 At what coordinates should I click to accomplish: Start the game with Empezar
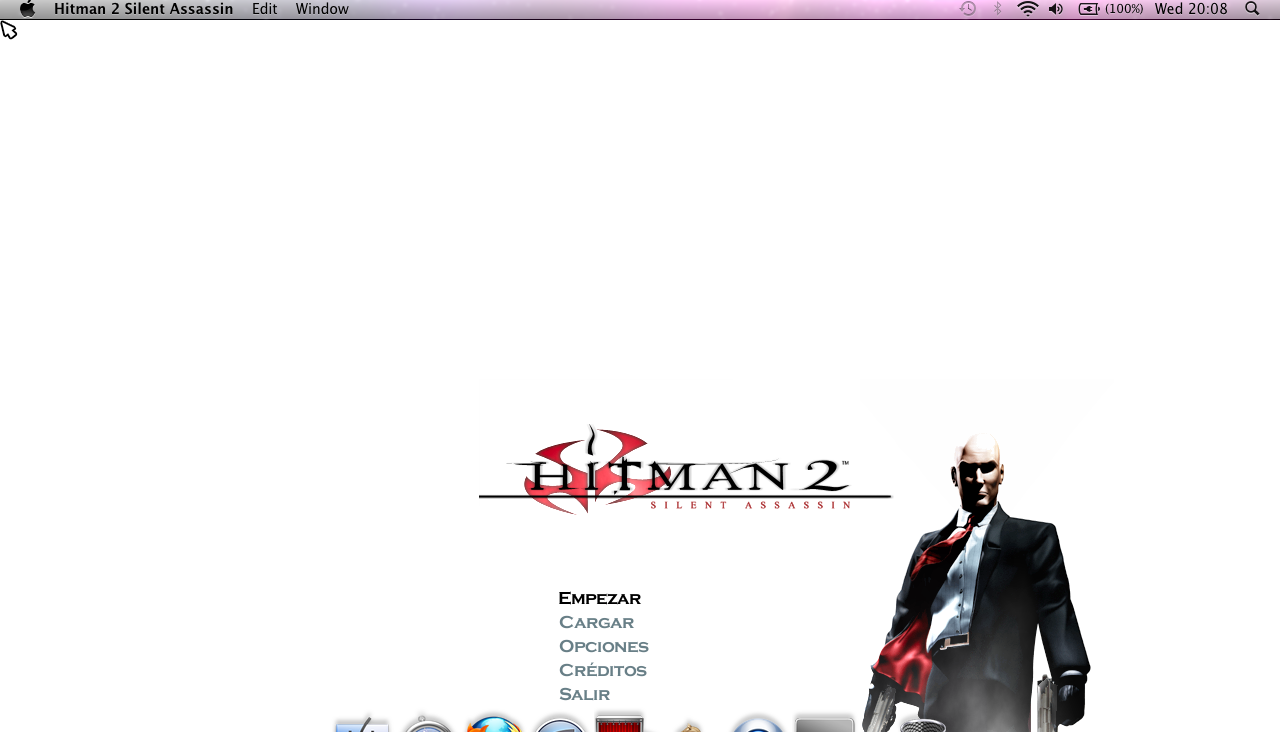pos(599,598)
